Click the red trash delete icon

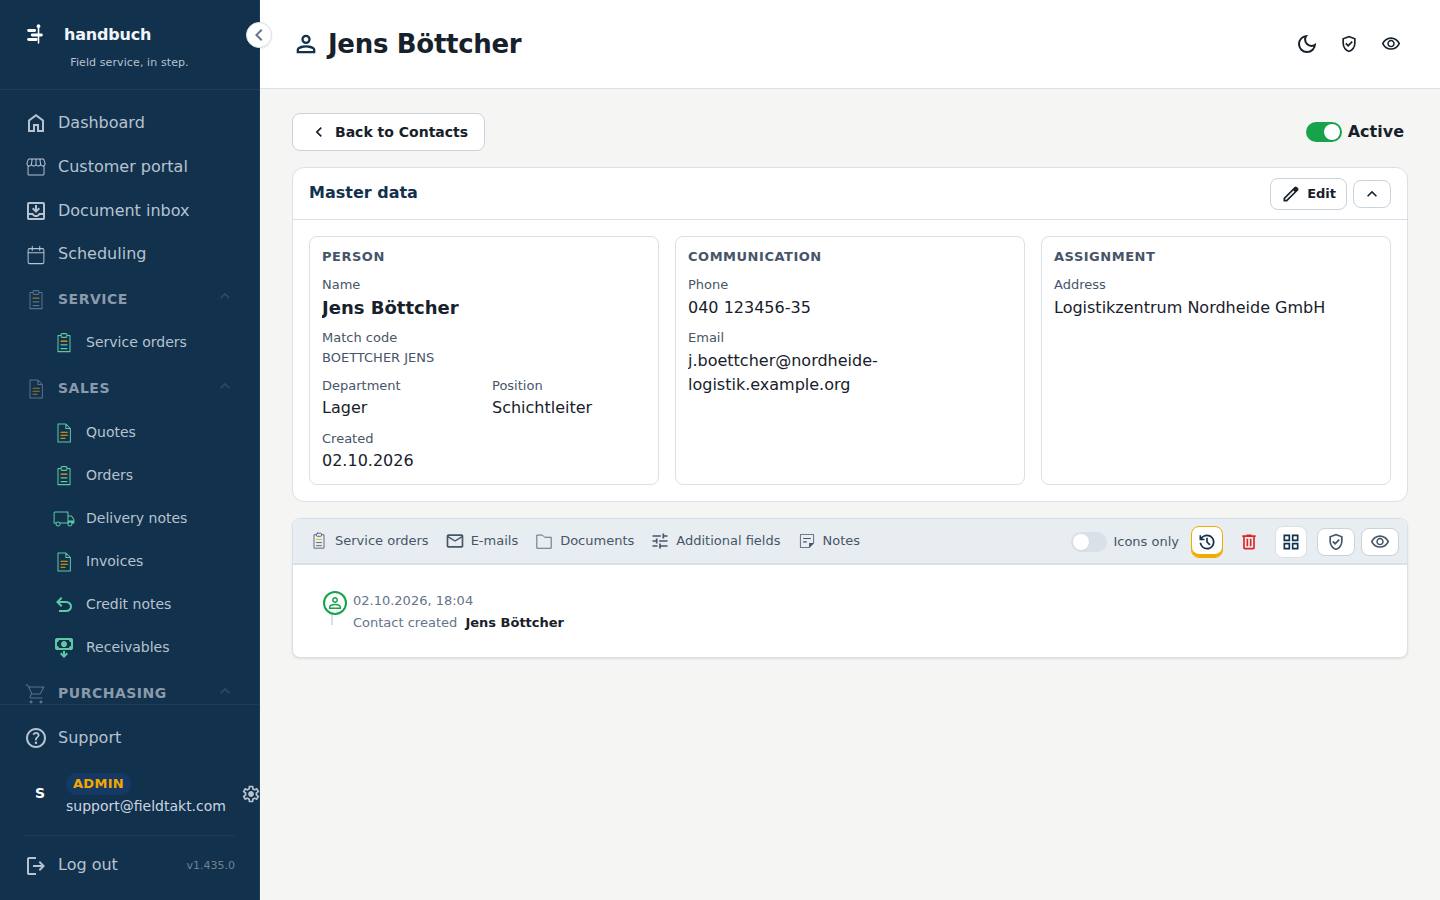point(1249,541)
